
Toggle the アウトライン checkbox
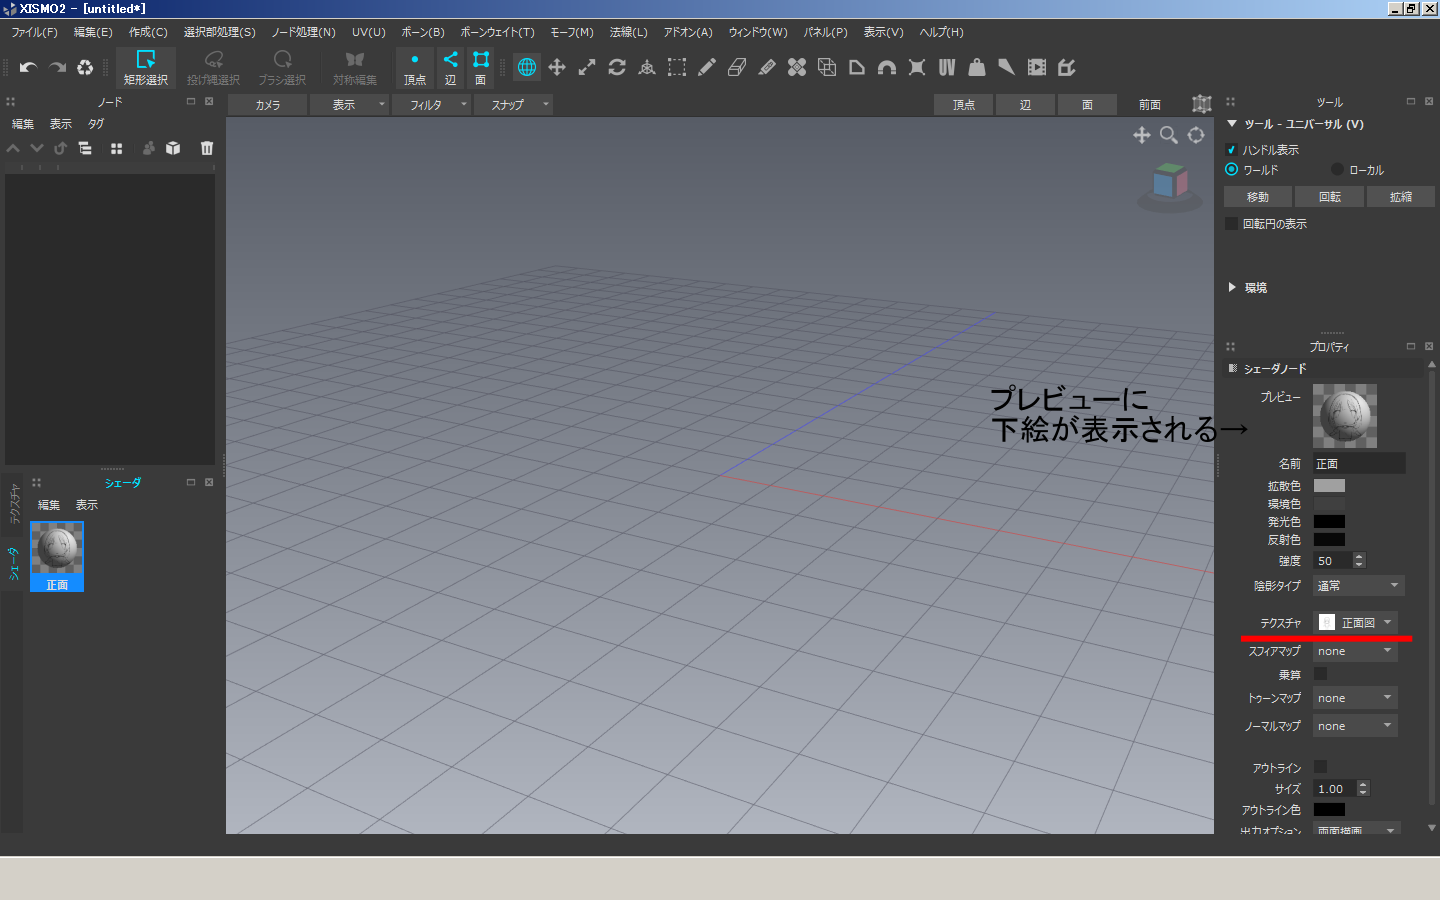coord(1320,767)
